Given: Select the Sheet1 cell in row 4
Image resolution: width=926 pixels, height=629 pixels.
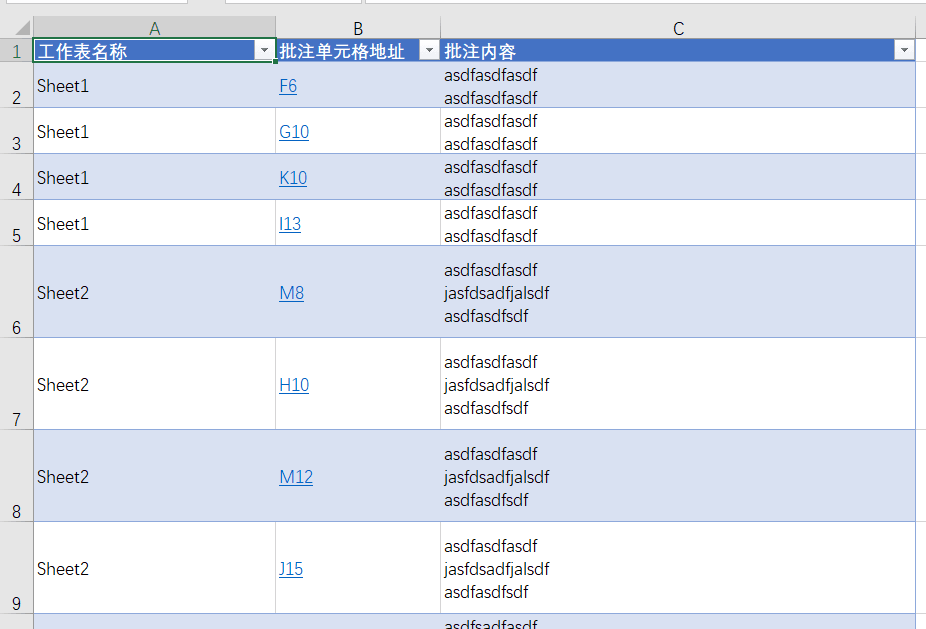Looking at the screenshot, I should [155, 177].
